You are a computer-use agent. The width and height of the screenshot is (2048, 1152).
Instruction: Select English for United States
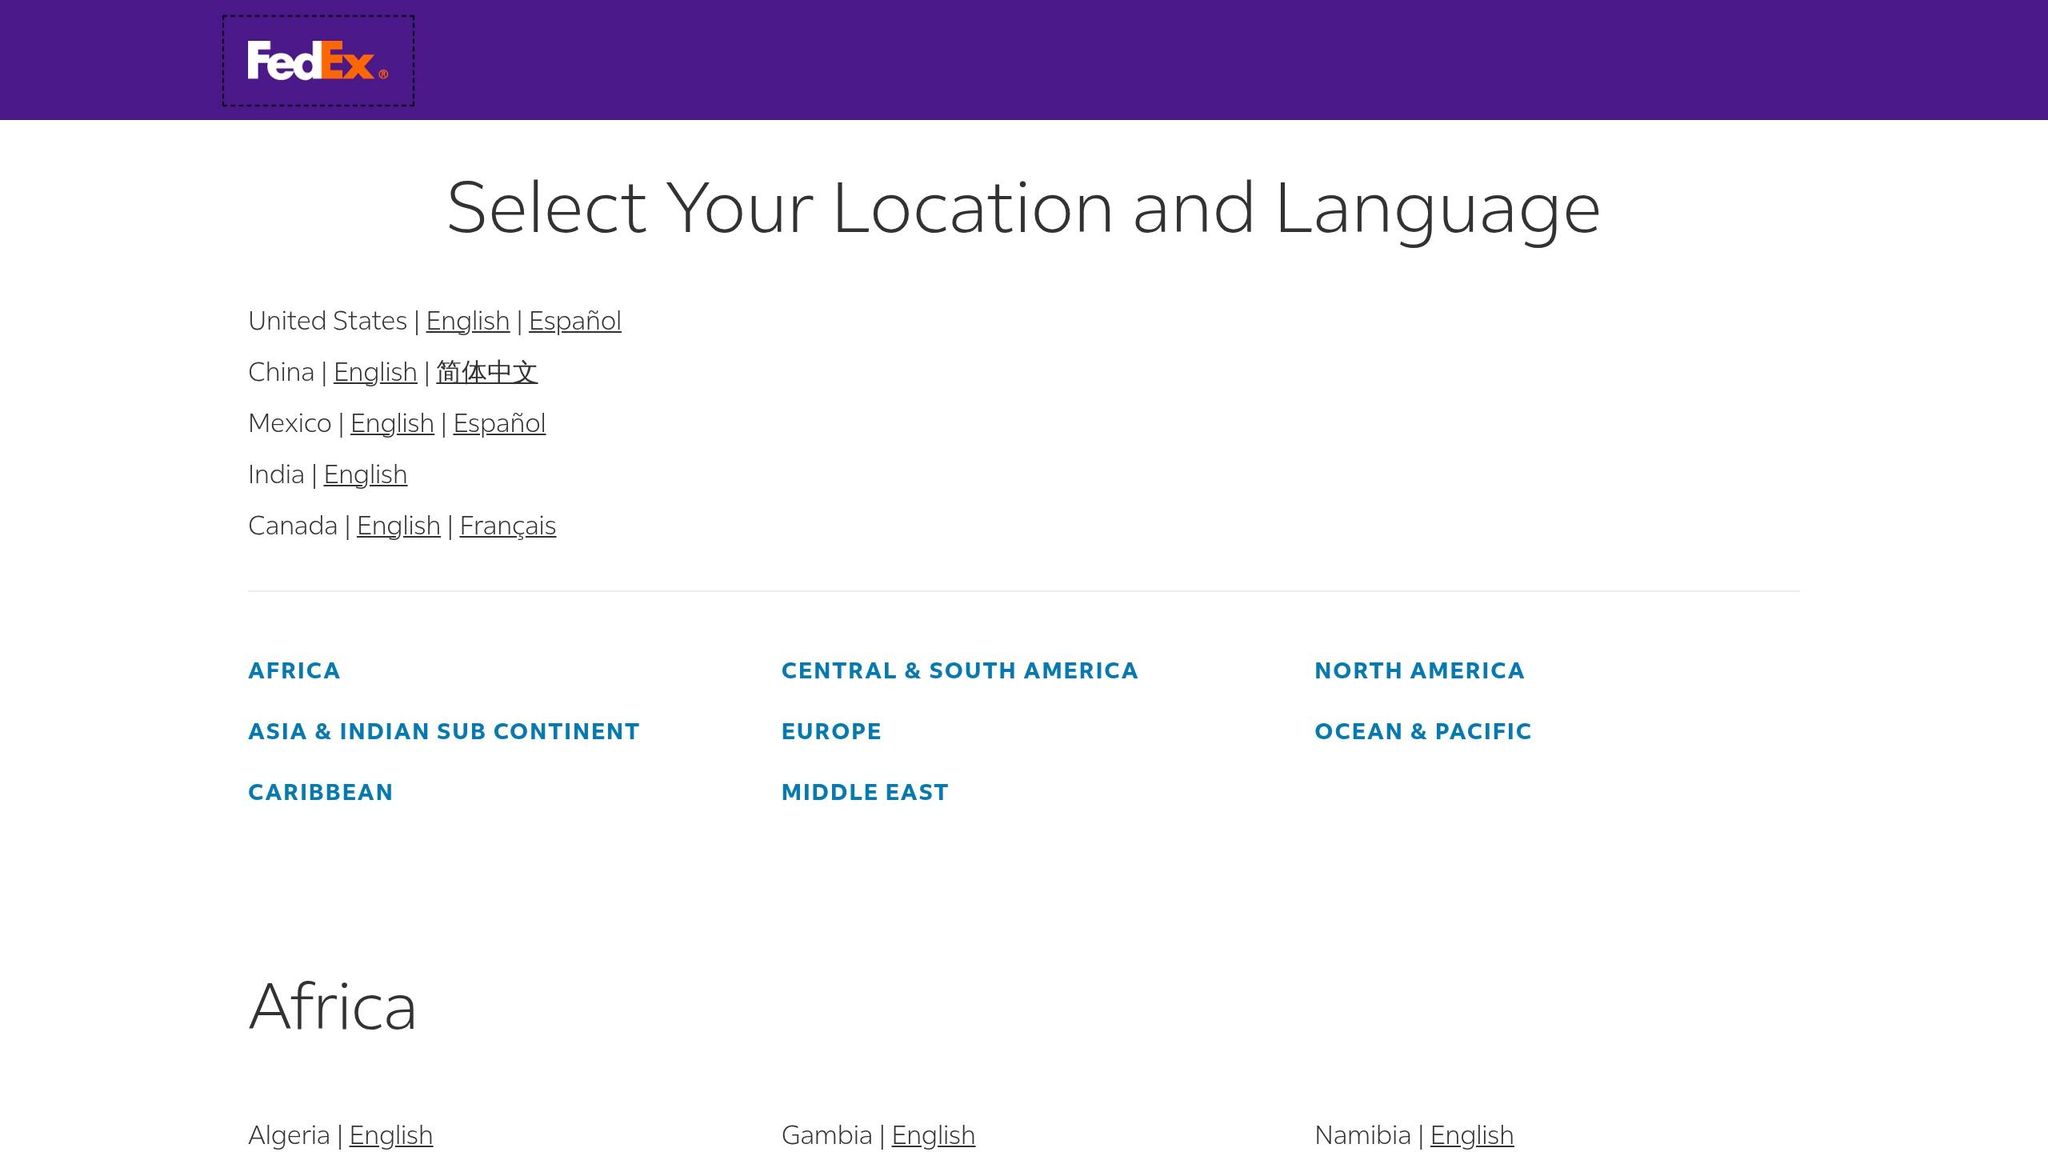click(467, 321)
